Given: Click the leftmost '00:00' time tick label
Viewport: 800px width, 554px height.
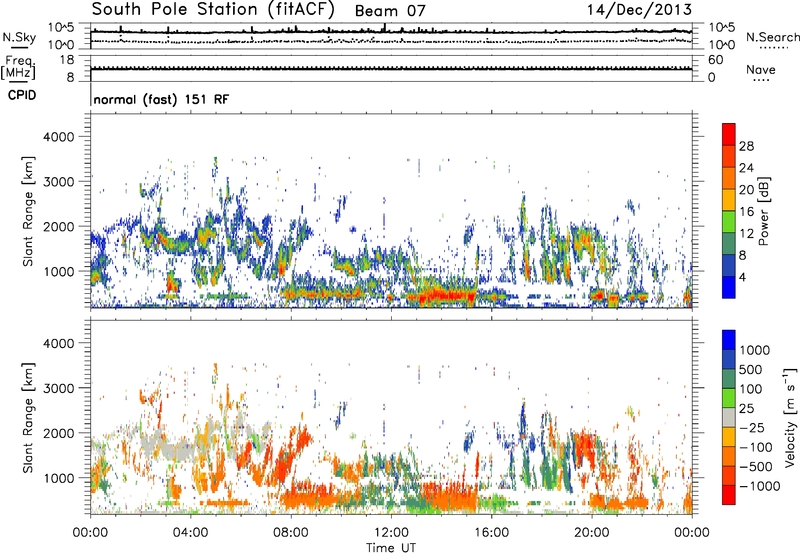Looking at the screenshot, I should (90, 533).
